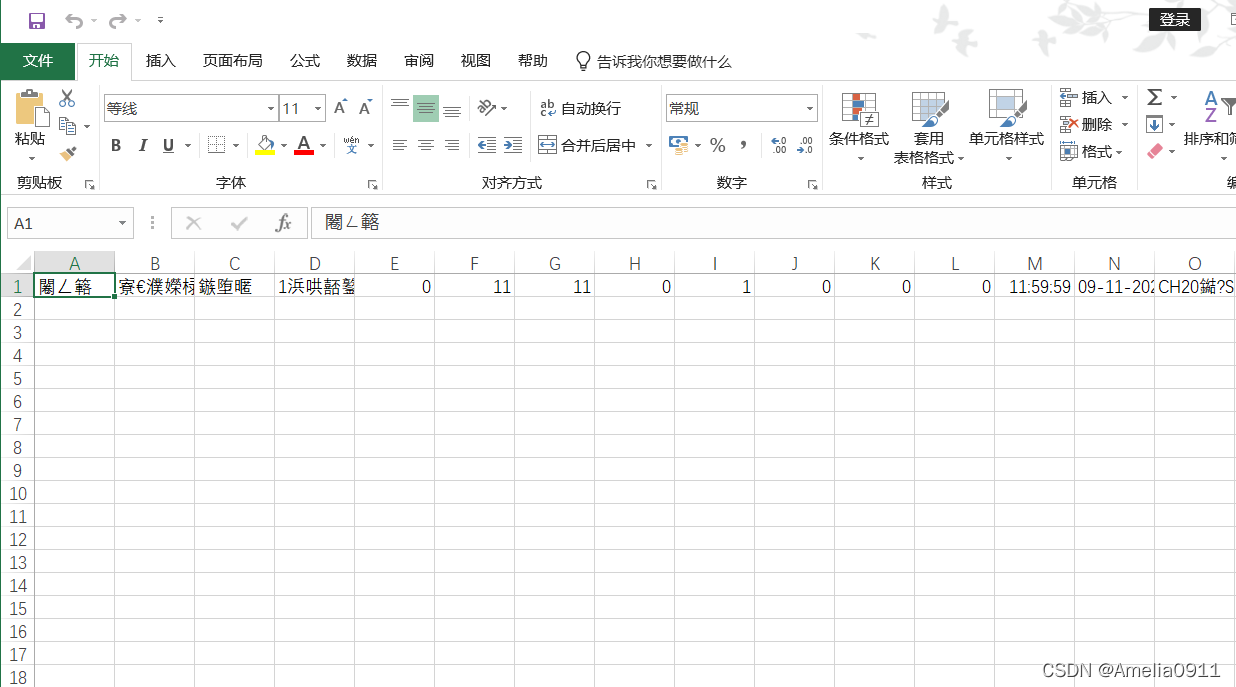Open the 常规 number format dropdown
This screenshot has width=1236, height=687.
click(808, 107)
